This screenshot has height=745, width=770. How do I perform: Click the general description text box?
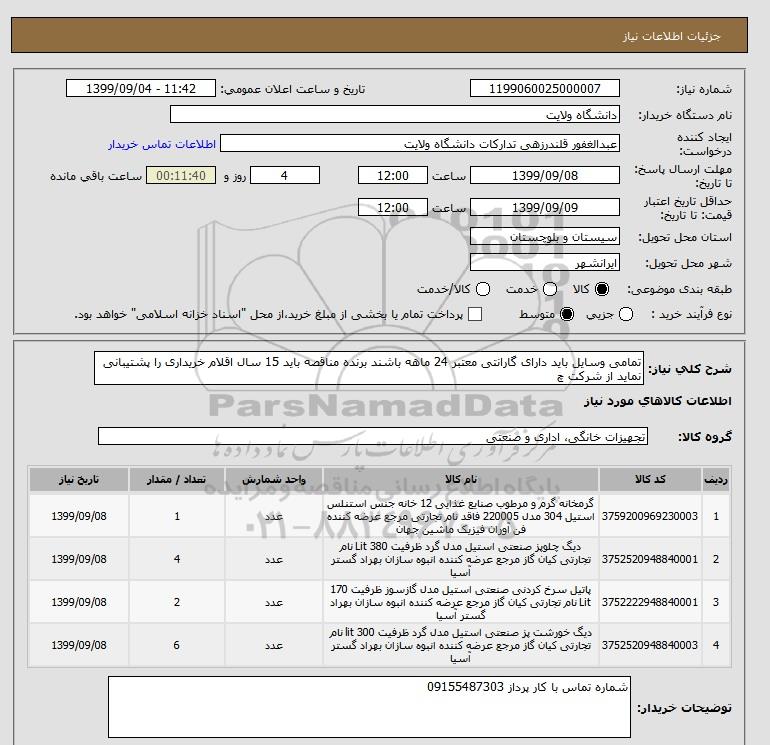coord(369,368)
